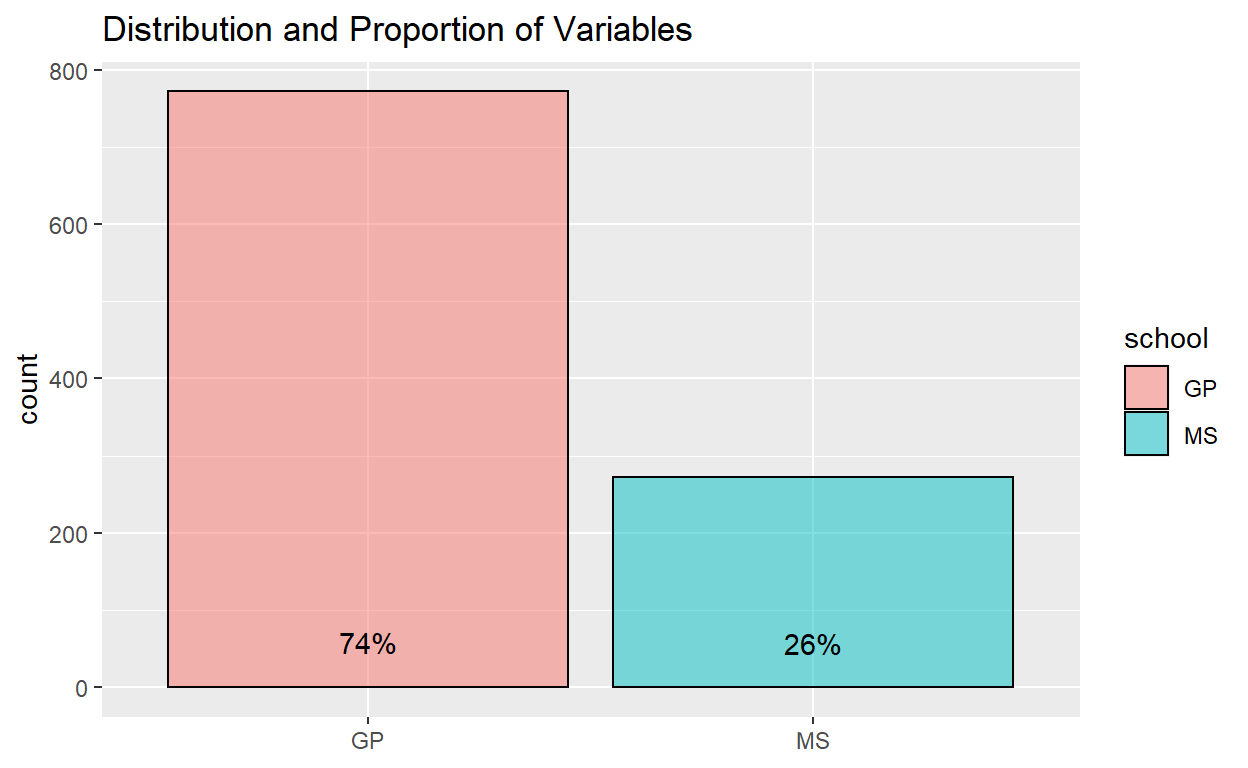Select the 26% label in MS bar
Screen dimensions: 1248x768
(812, 646)
